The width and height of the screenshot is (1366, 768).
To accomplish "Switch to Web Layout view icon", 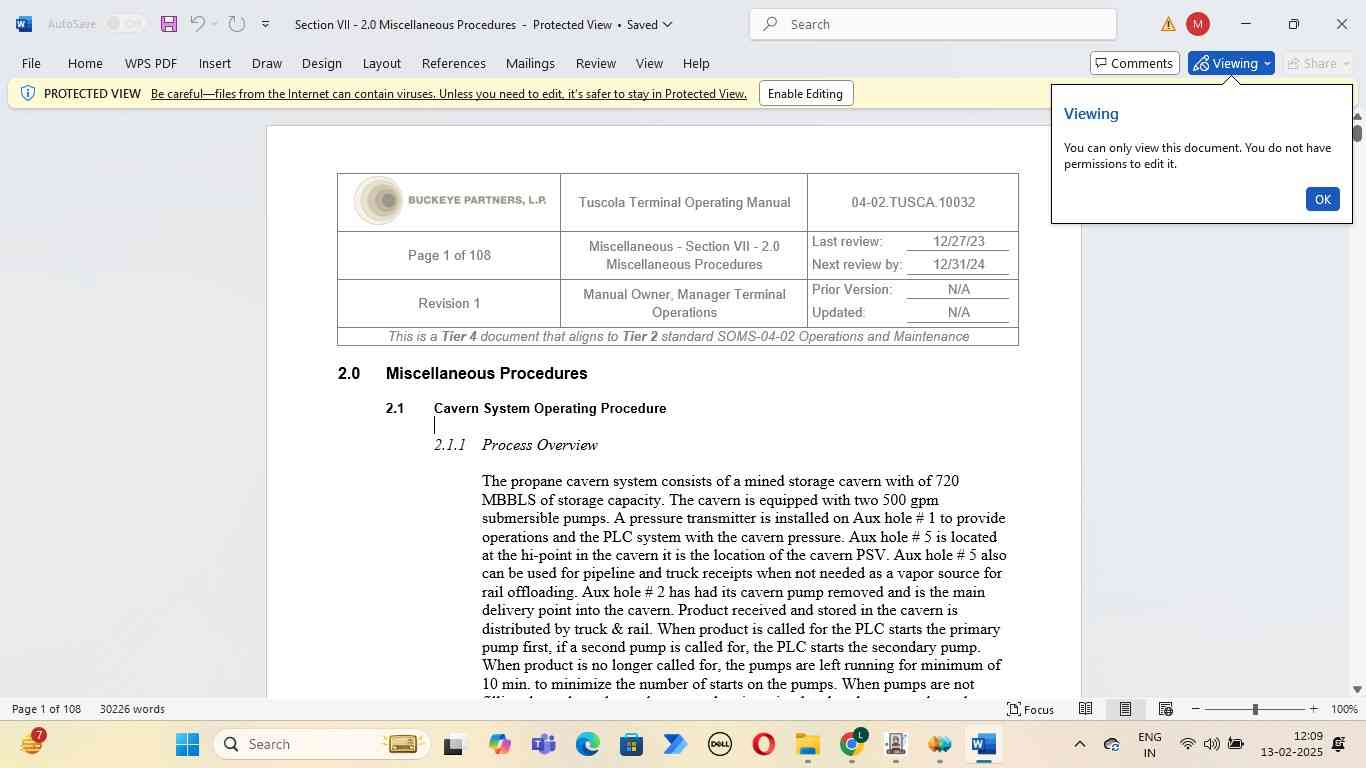I will click(1165, 709).
